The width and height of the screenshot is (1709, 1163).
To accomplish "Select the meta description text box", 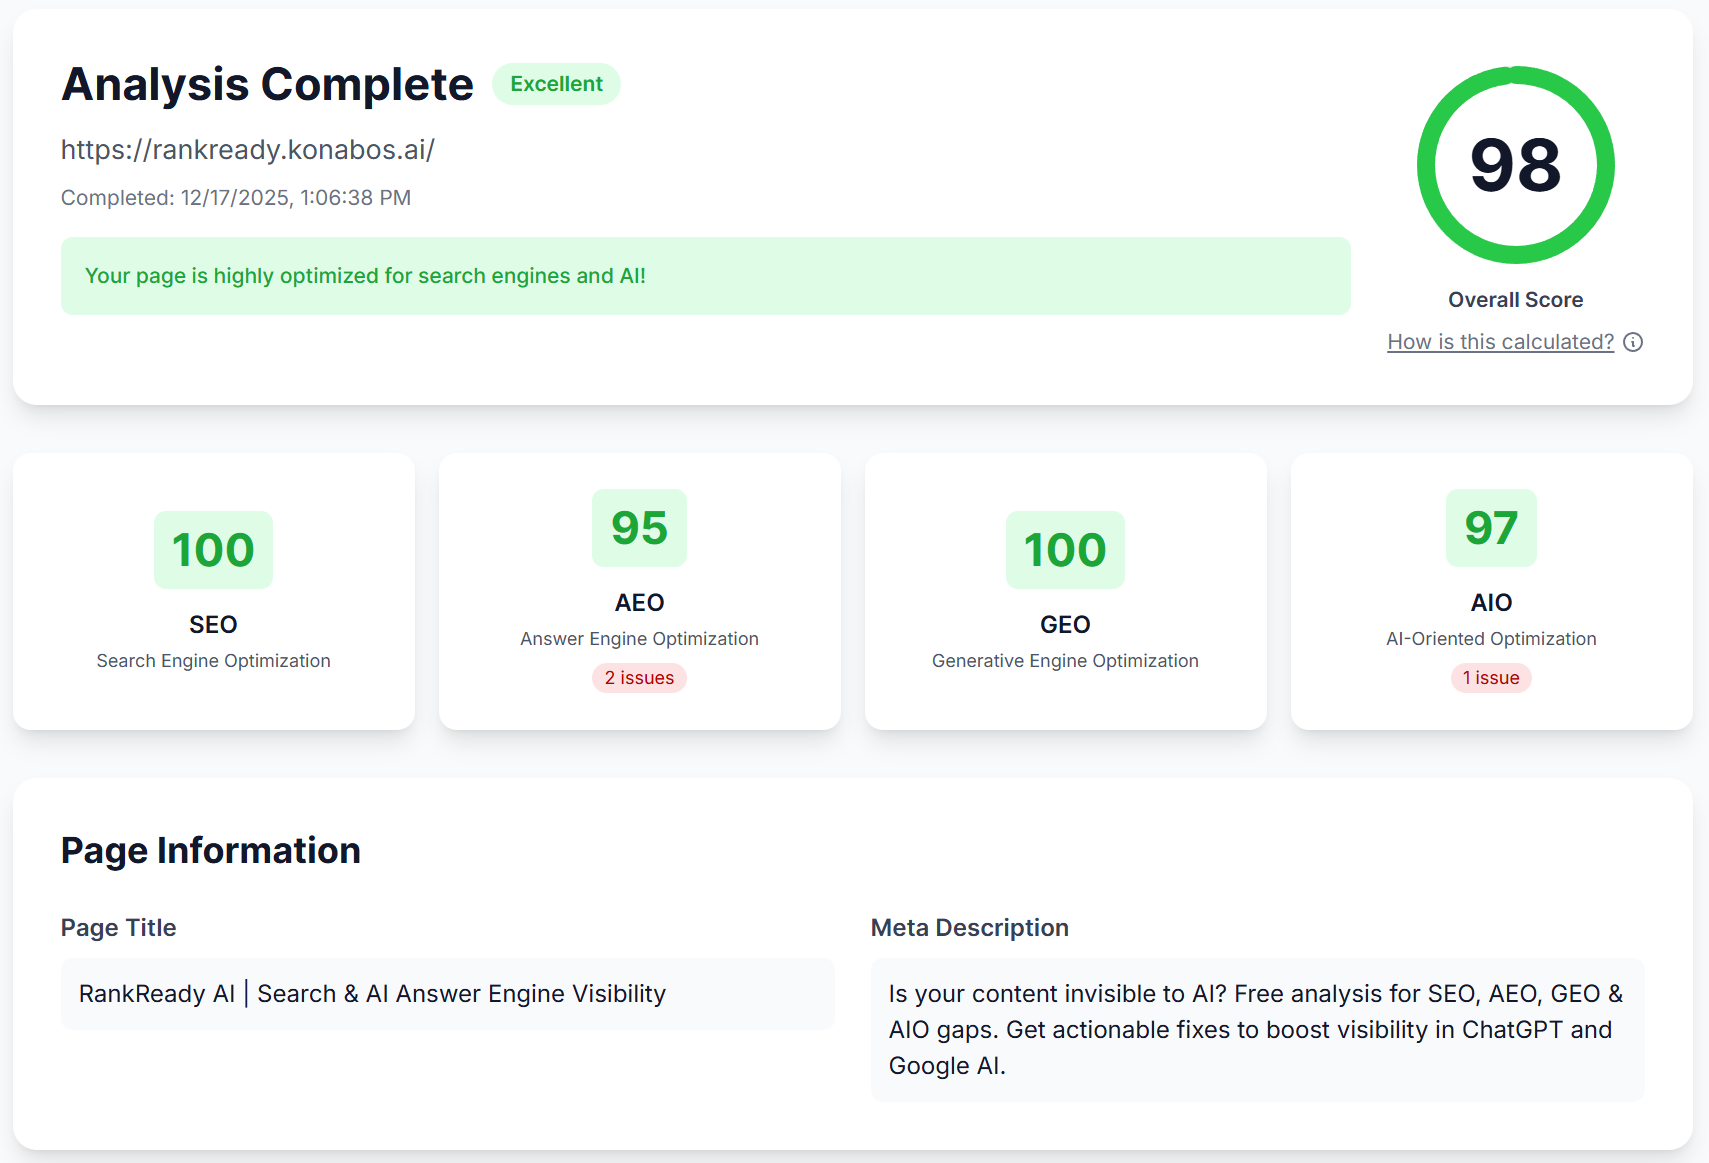I will click(x=1258, y=1030).
